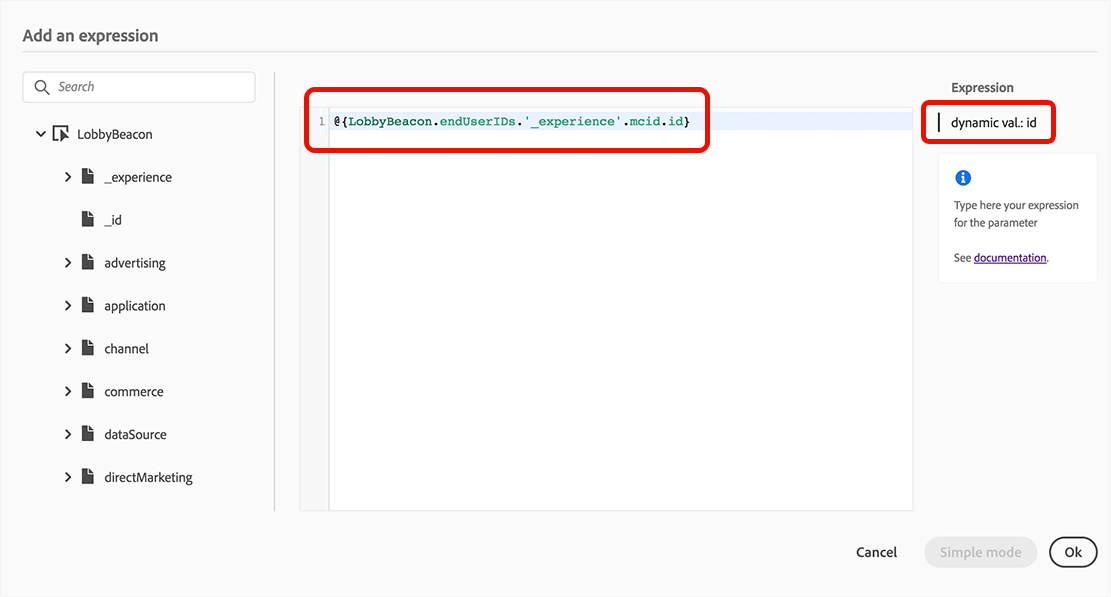Select the application field label

(x=135, y=306)
